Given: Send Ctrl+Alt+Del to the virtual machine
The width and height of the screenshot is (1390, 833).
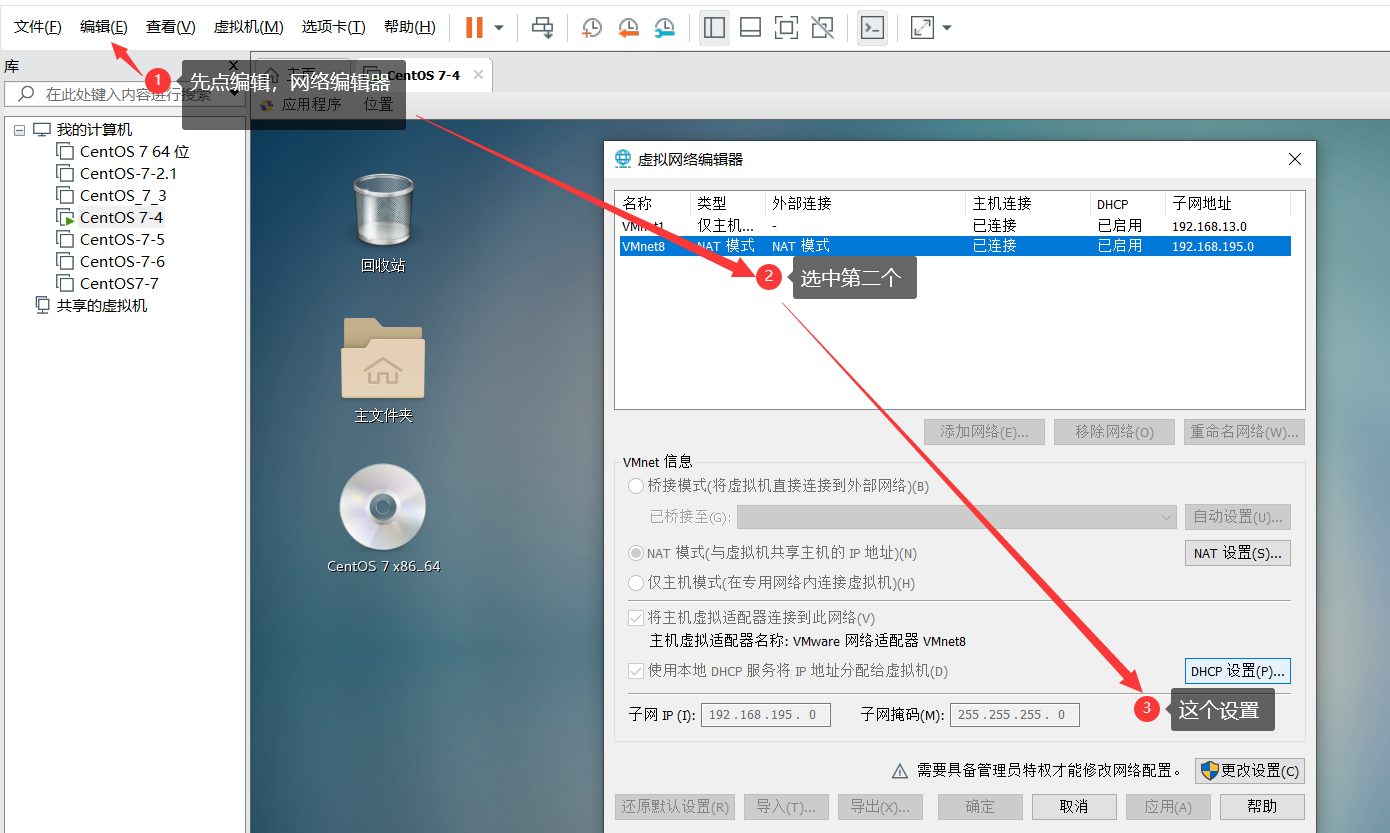Looking at the screenshot, I should pyautogui.click(x=543, y=28).
